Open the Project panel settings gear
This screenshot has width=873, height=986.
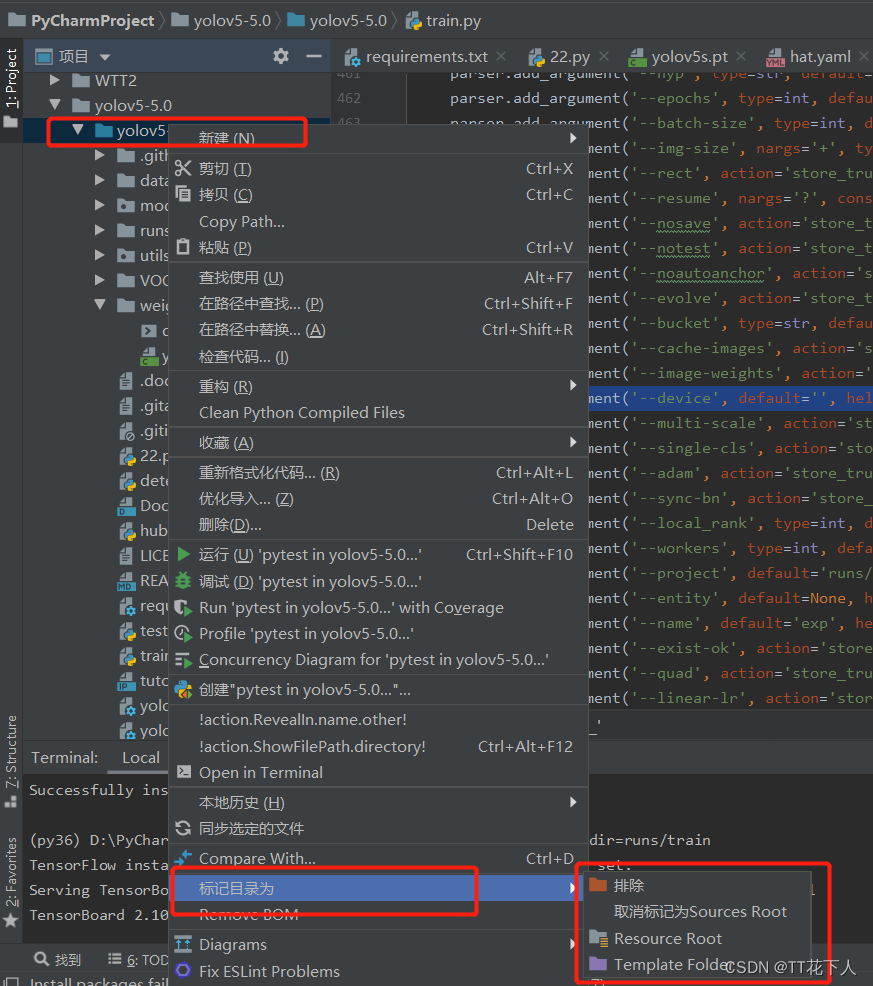pyautogui.click(x=283, y=57)
